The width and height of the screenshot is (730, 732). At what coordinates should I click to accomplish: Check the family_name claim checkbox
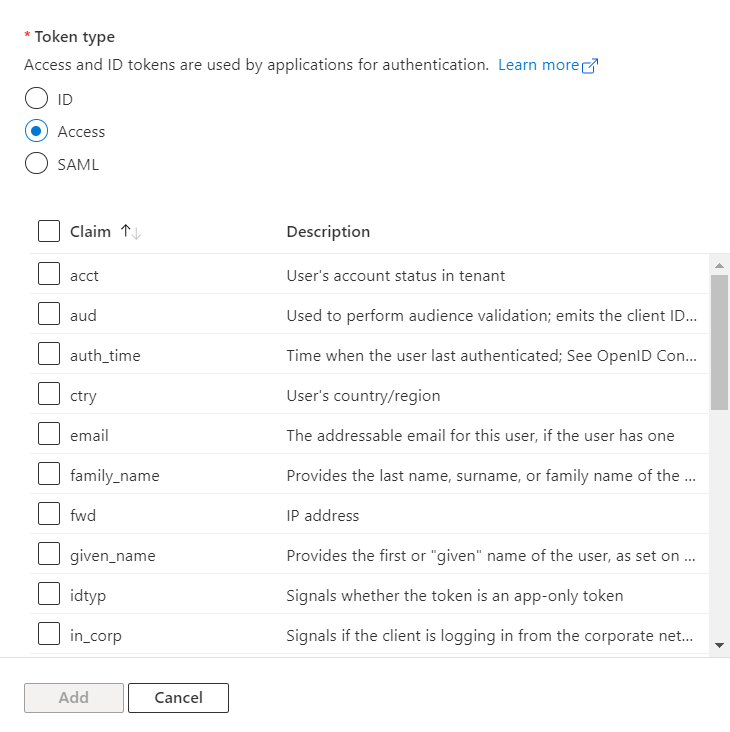tap(49, 474)
